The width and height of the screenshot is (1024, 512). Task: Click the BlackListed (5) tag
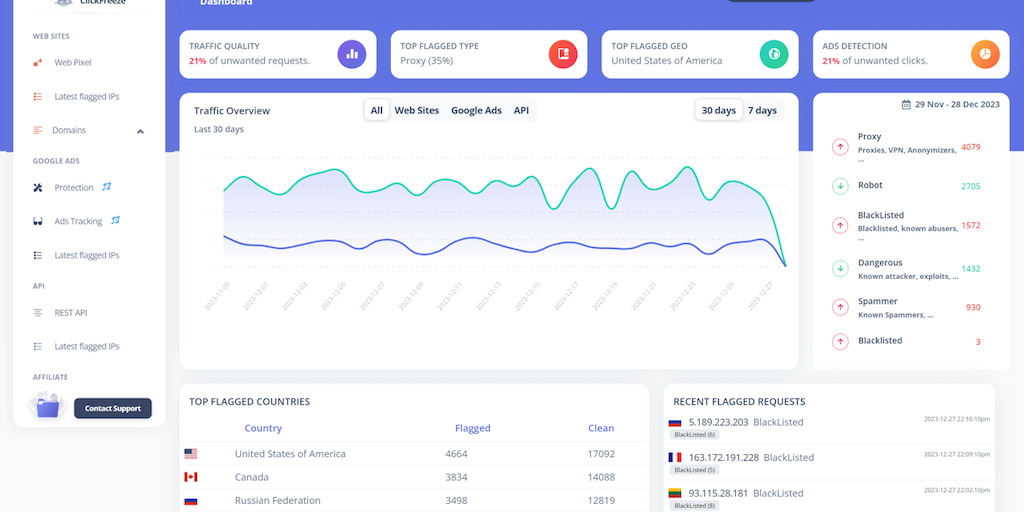pyautogui.click(x=694, y=470)
